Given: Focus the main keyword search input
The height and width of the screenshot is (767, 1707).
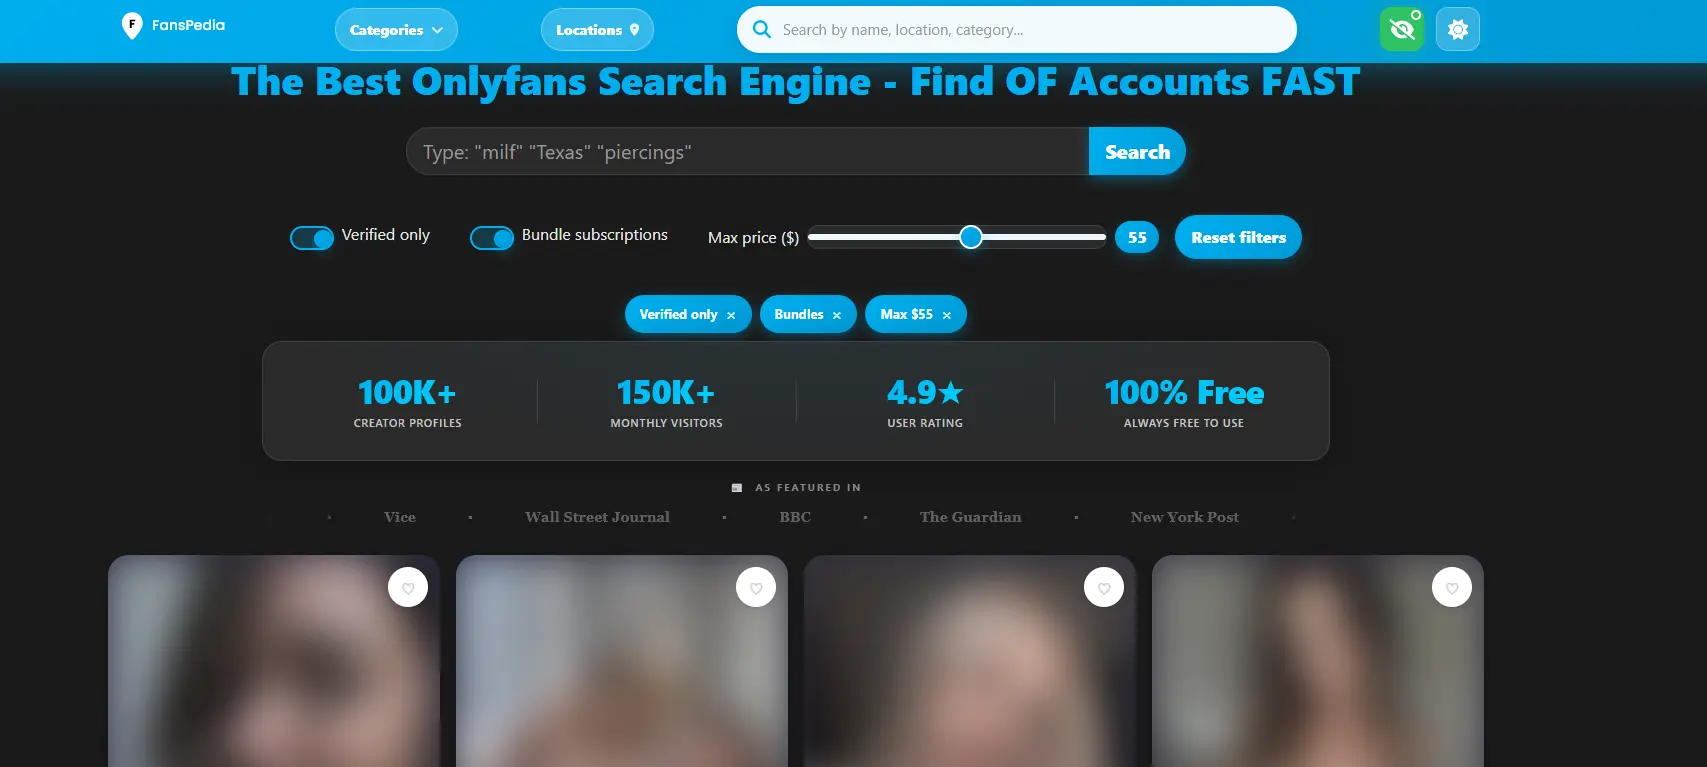Looking at the screenshot, I should (747, 152).
